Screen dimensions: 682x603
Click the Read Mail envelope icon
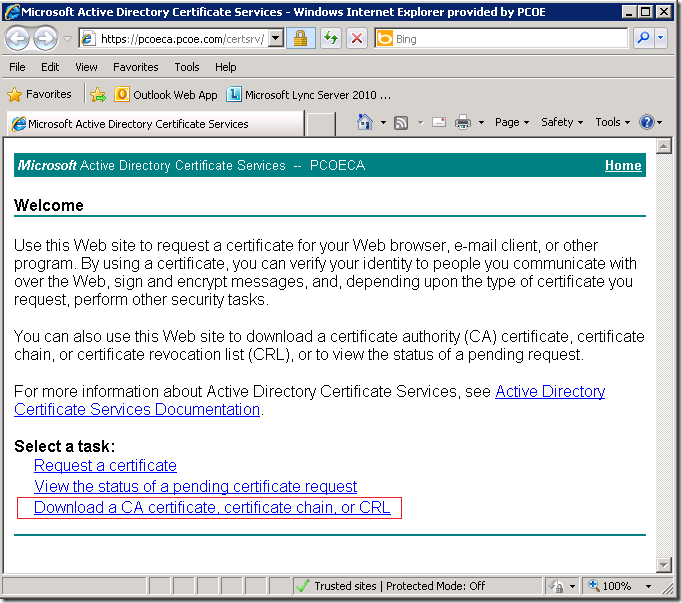tap(439, 122)
